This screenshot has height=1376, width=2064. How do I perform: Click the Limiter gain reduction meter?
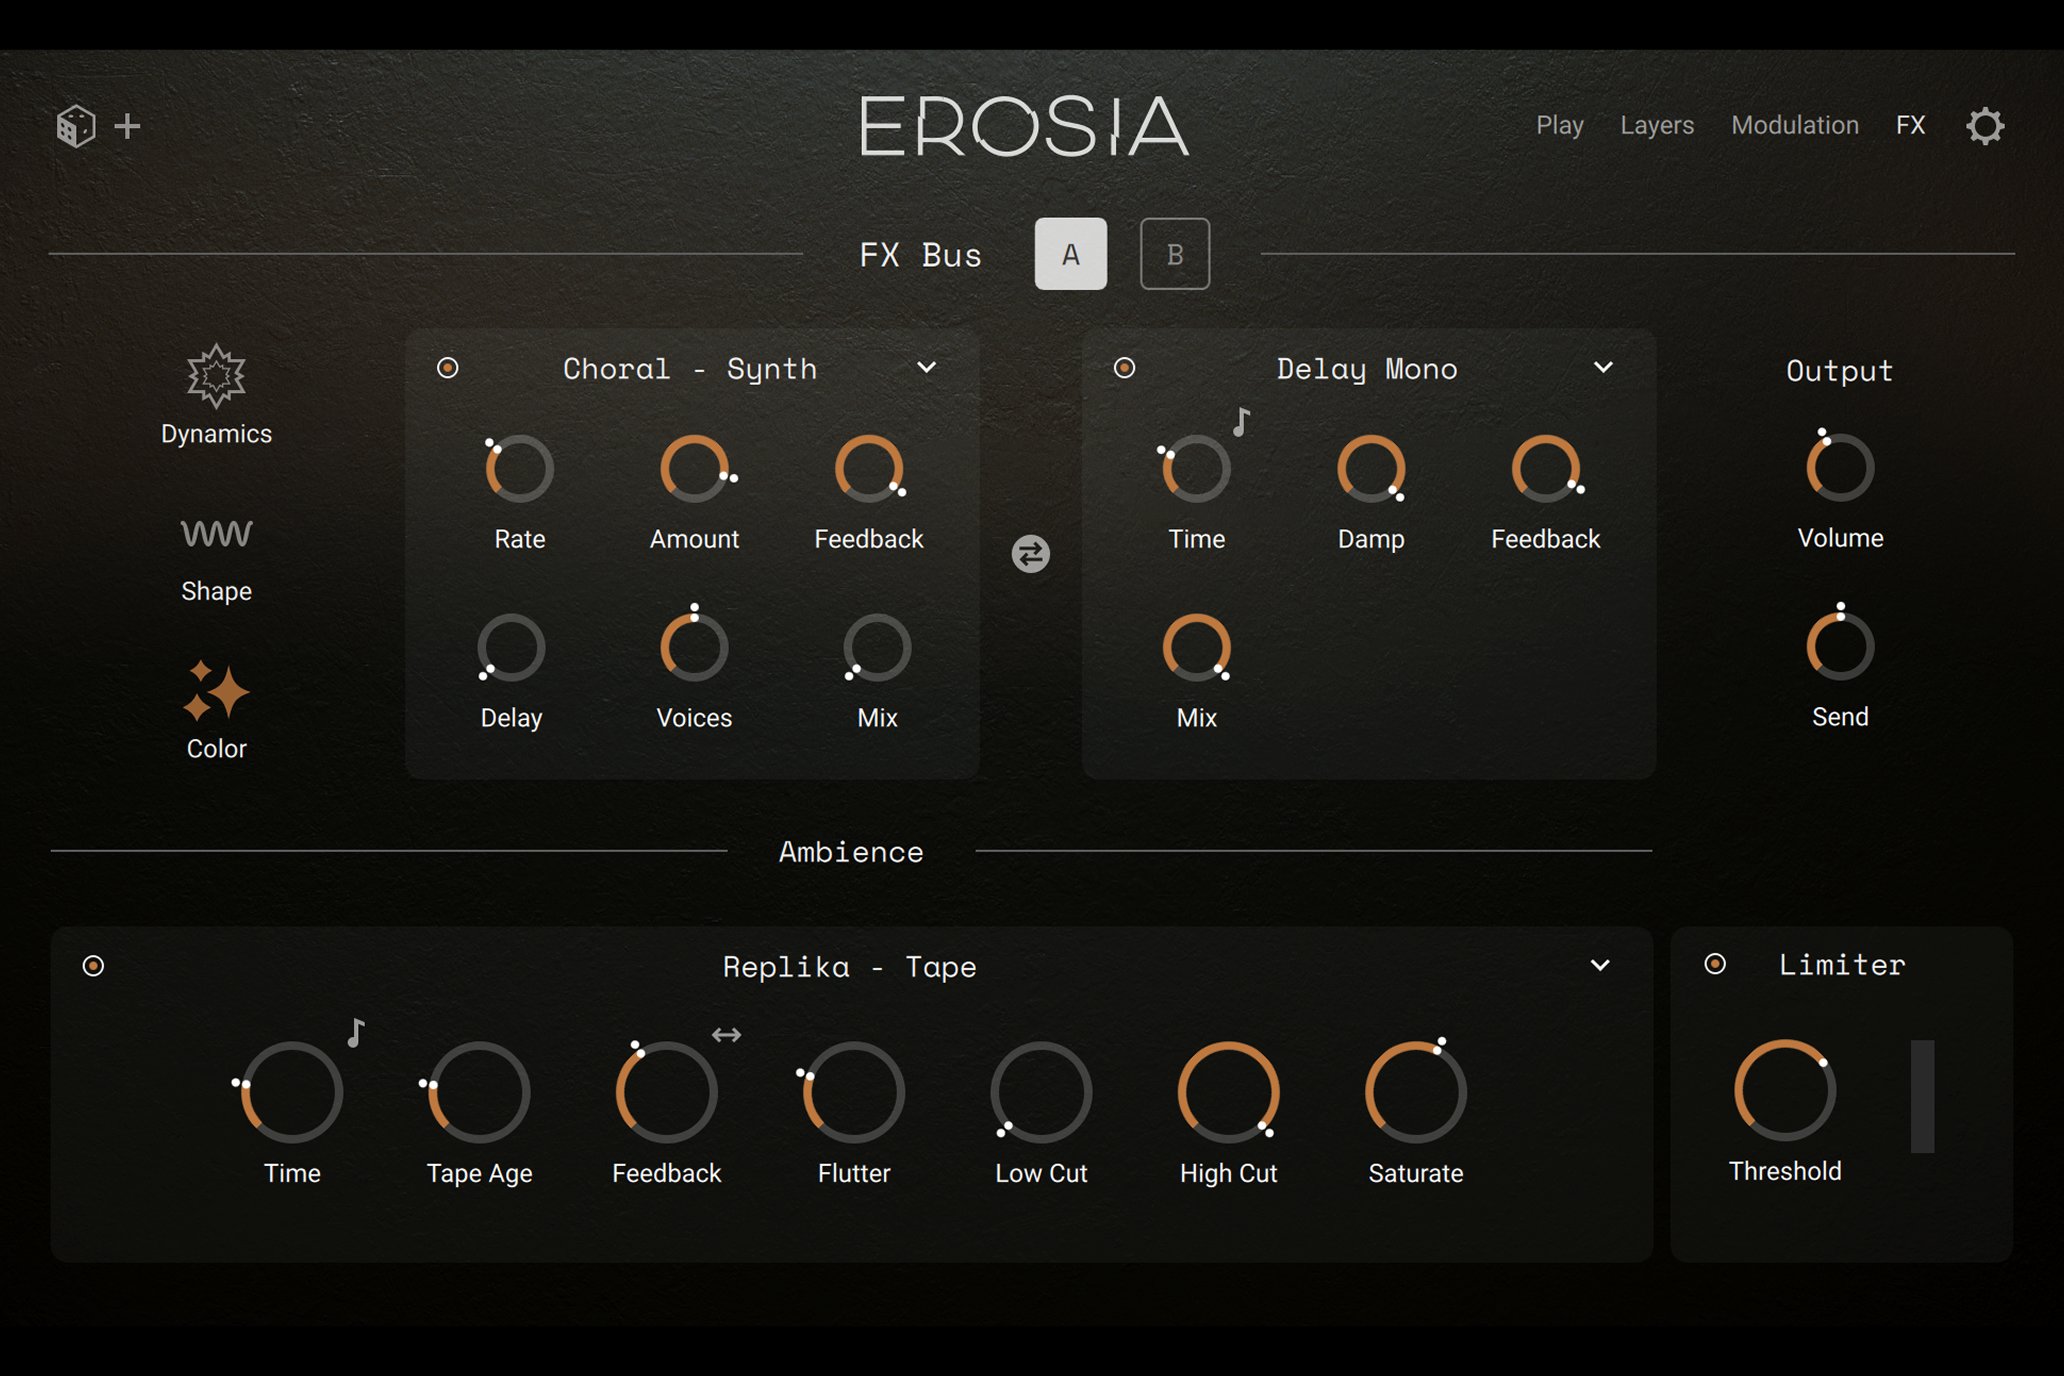pos(1922,1096)
